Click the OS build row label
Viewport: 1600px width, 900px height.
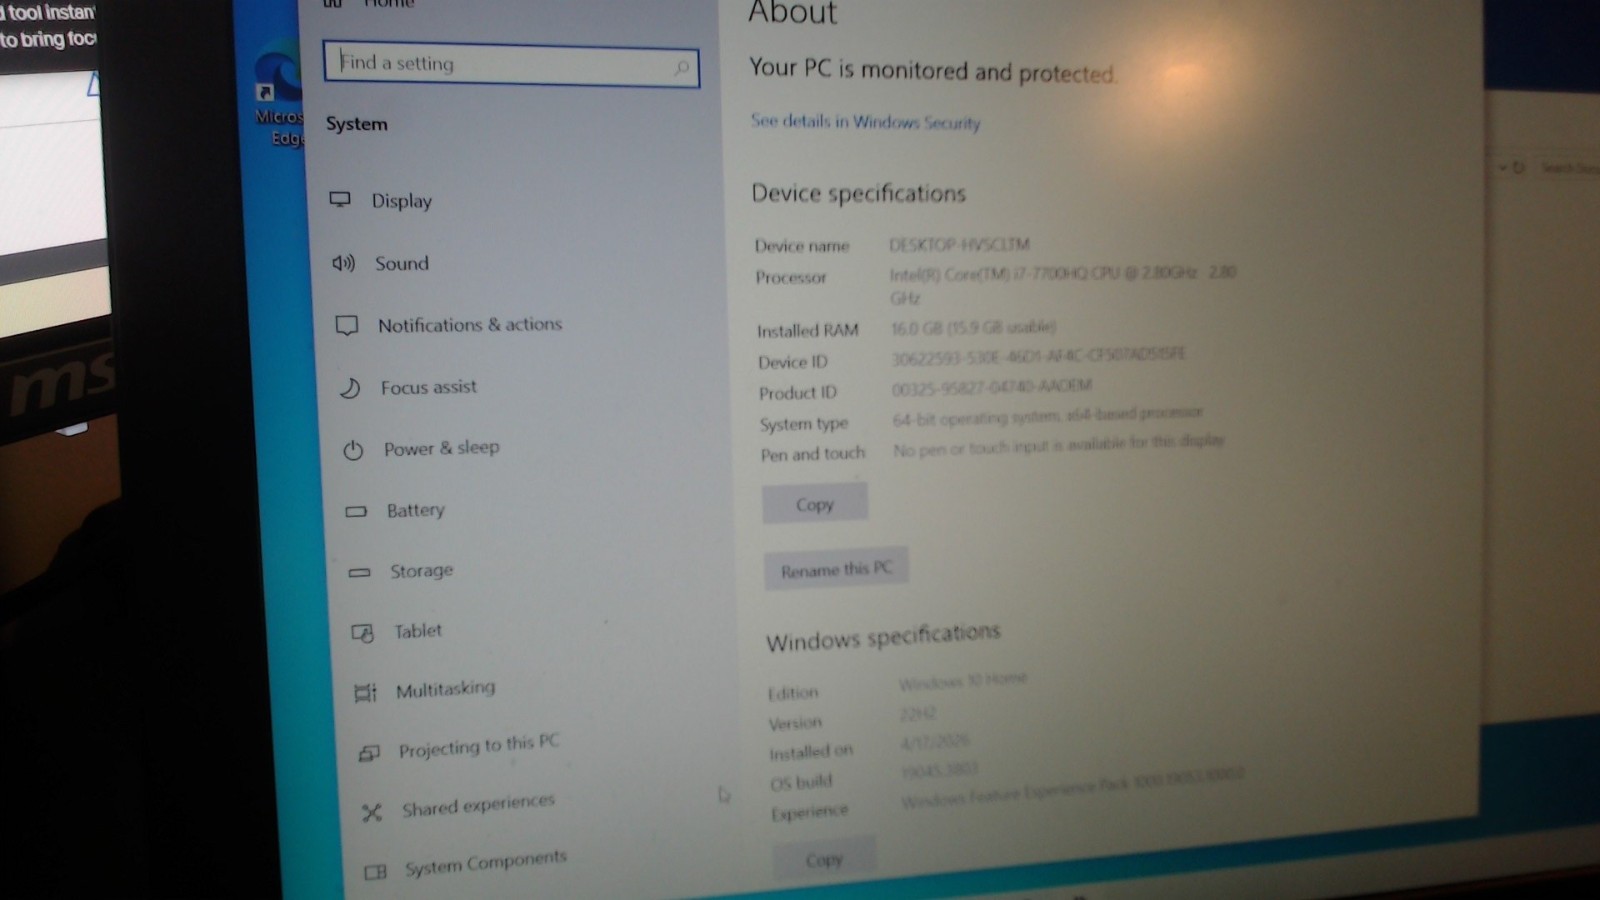pyautogui.click(x=801, y=783)
